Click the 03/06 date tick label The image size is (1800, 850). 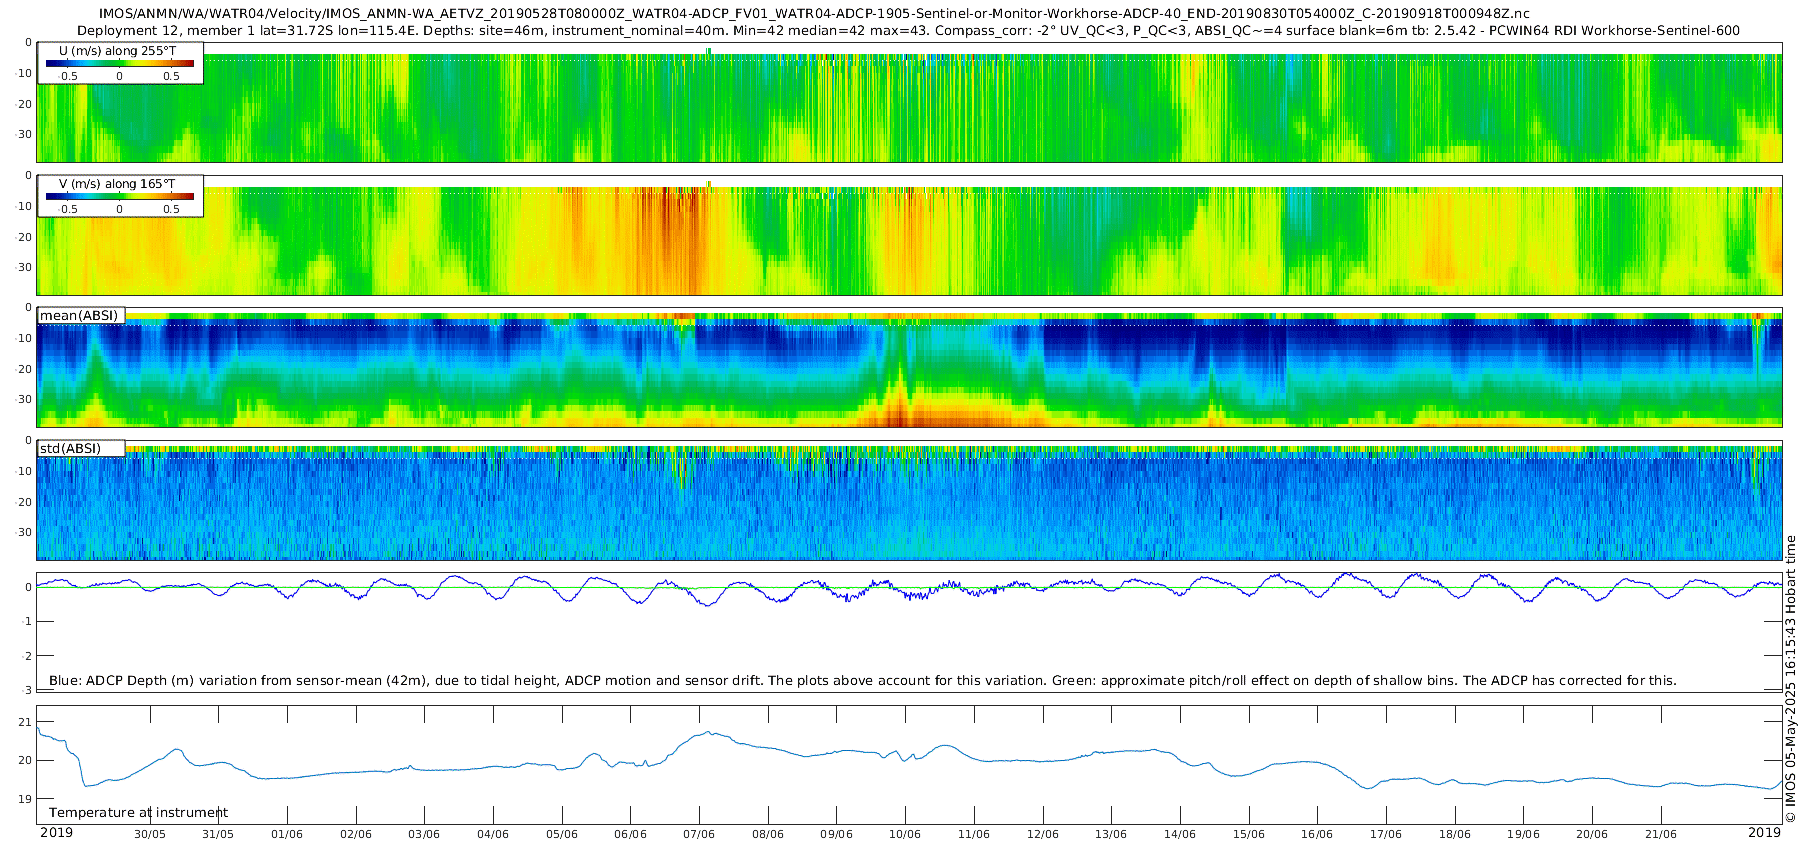(424, 834)
